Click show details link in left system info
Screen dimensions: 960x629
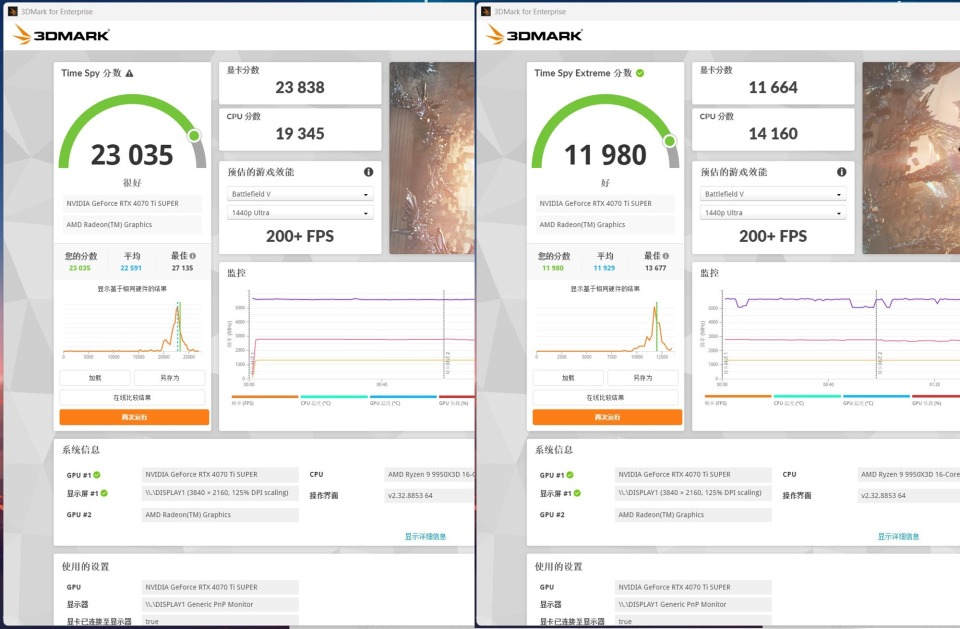pos(426,537)
